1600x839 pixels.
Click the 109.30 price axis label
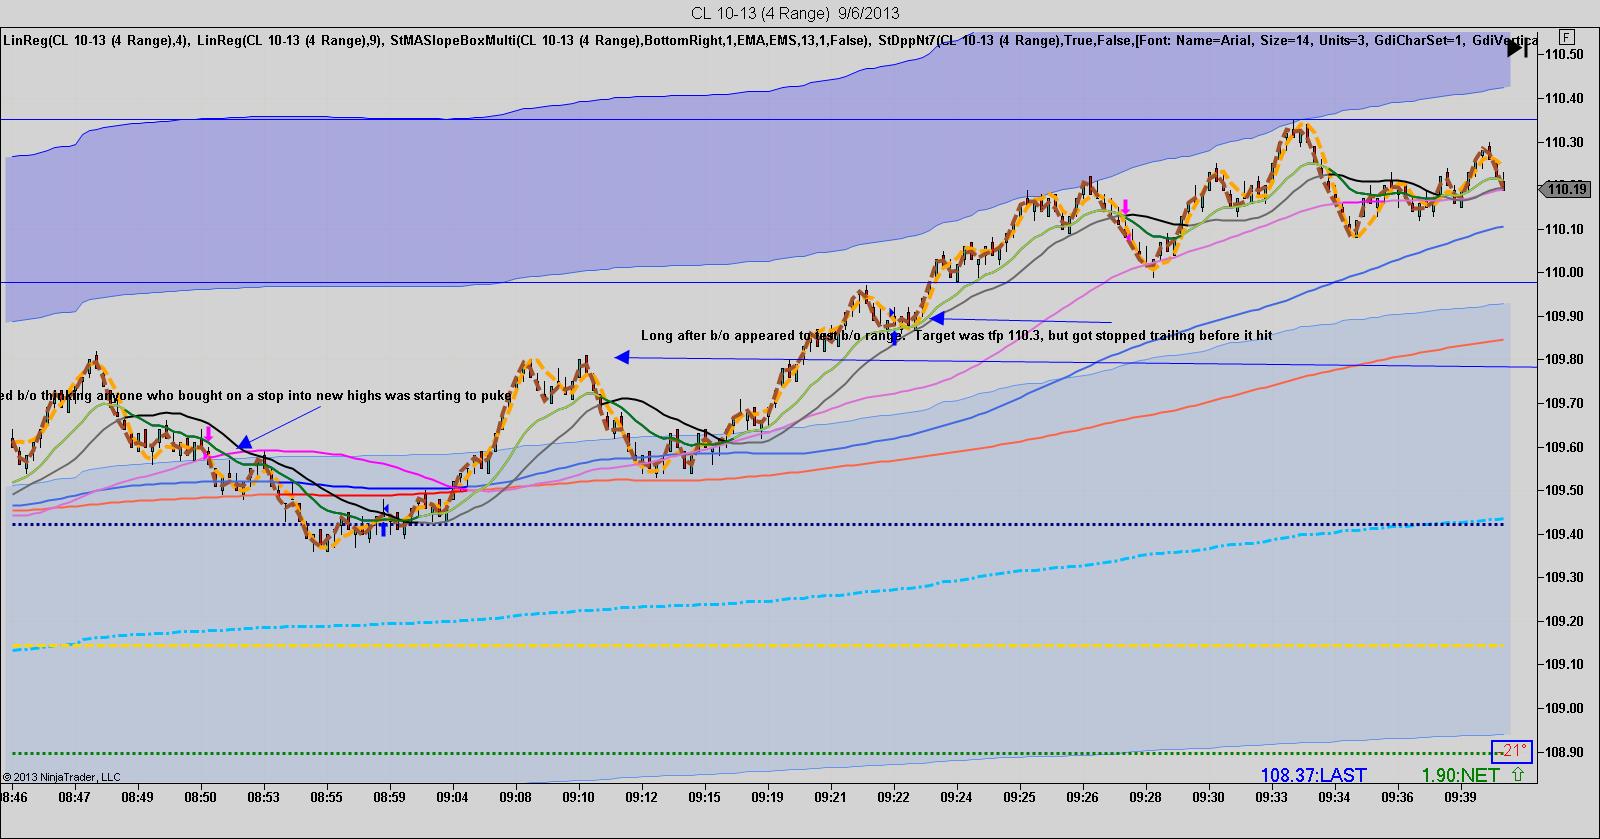click(1565, 578)
